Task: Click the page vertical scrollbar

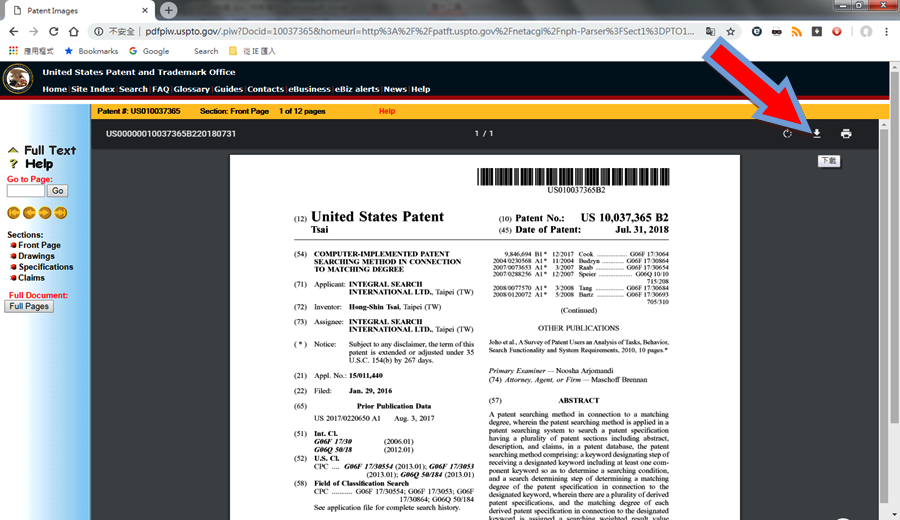Action: point(894,247)
